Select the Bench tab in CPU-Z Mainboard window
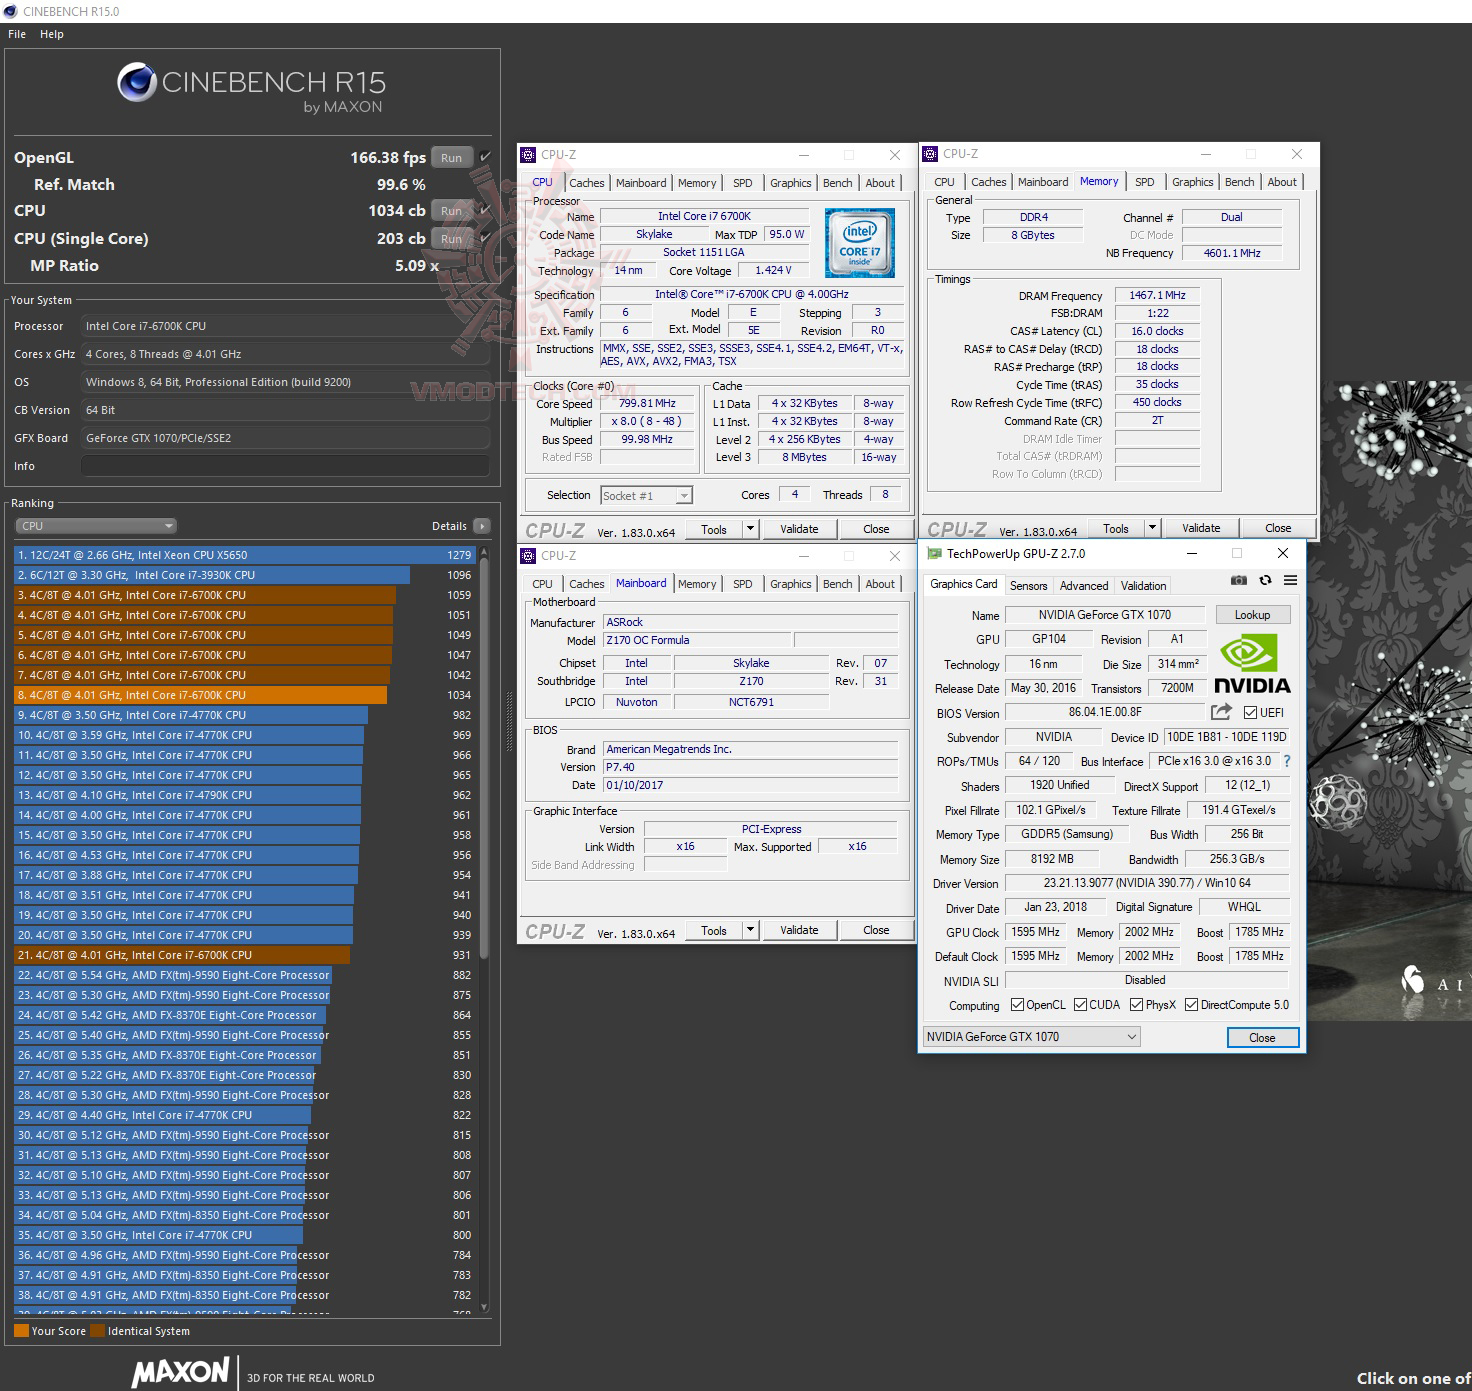Image resolution: width=1472 pixels, height=1391 pixels. 838,584
